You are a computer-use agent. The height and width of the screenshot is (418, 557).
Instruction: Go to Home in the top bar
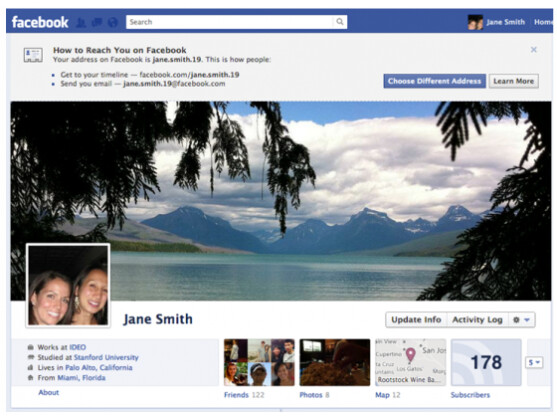(544, 22)
